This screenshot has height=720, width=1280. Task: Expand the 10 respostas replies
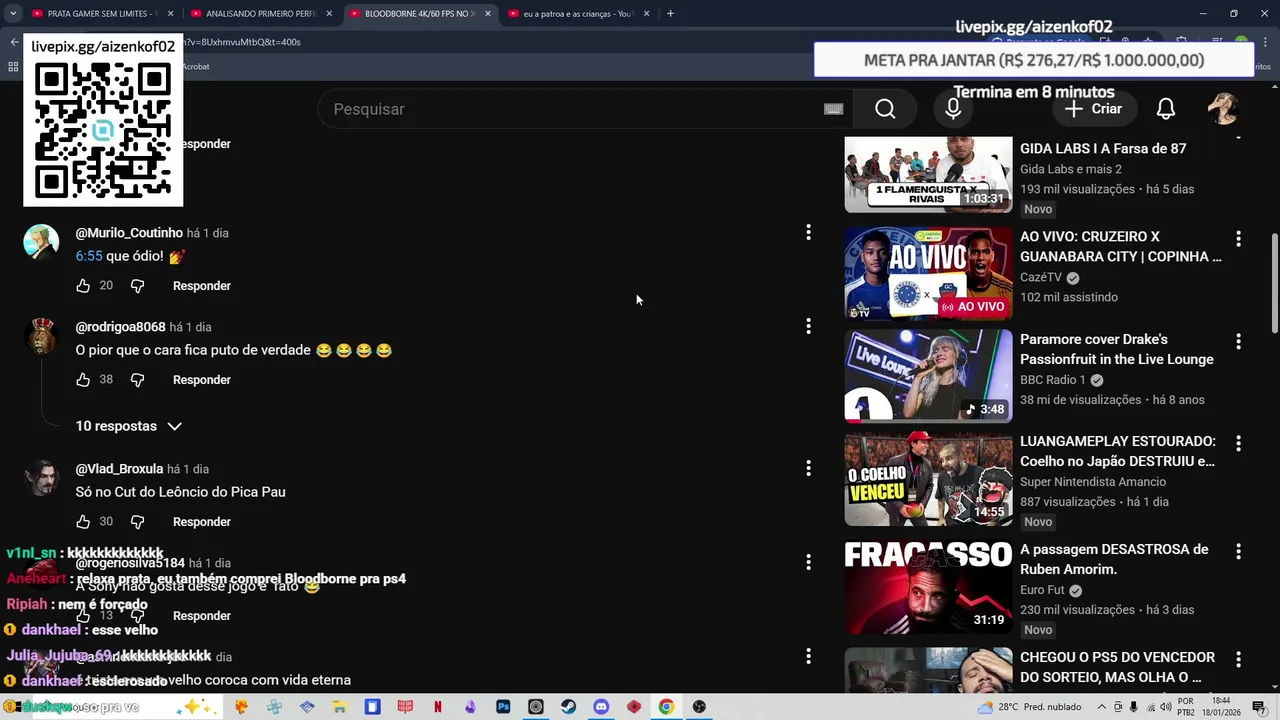pos(129,426)
